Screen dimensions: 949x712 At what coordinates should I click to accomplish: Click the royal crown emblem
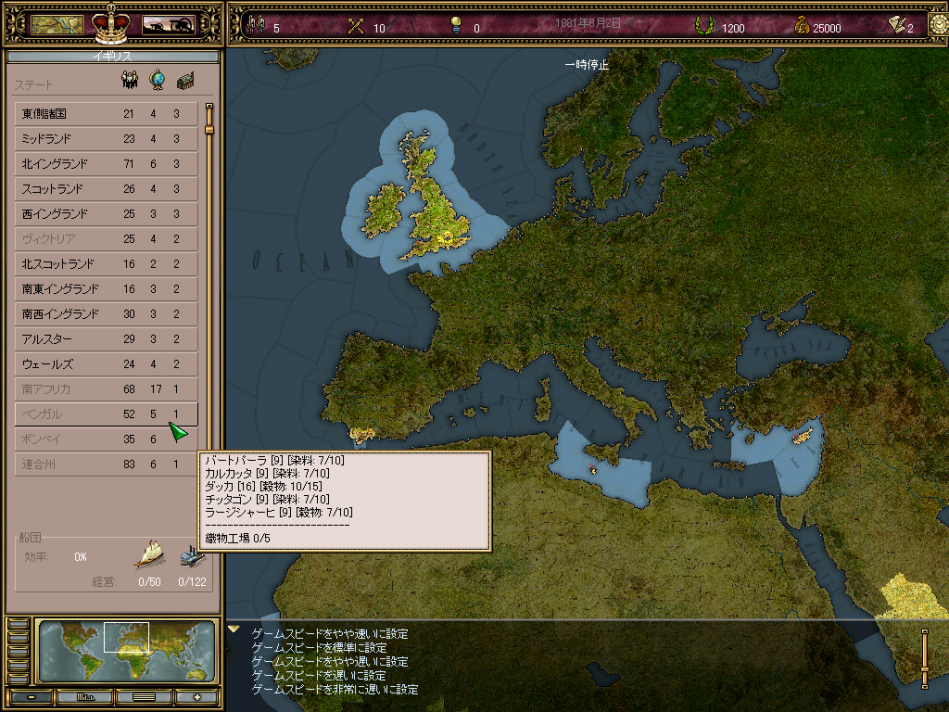[x=111, y=24]
